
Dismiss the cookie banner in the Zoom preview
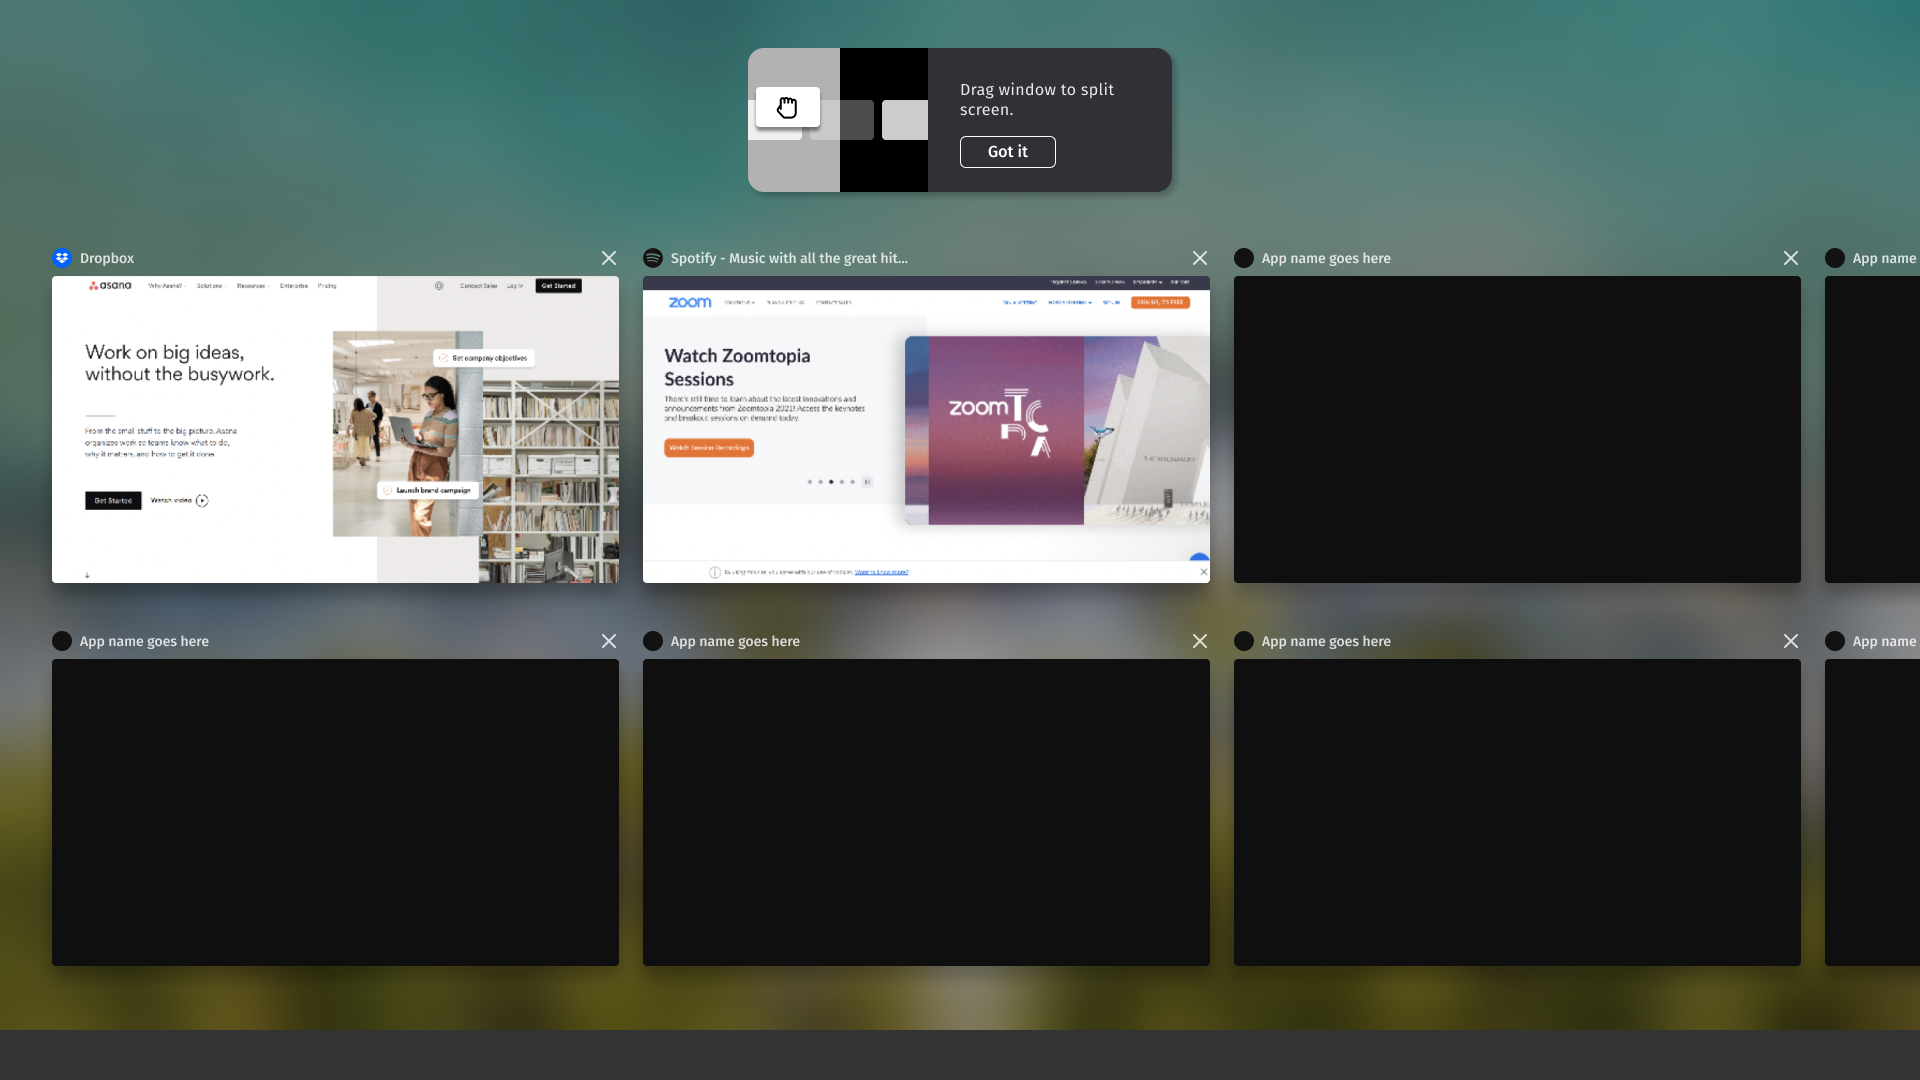pos(1204,572)
